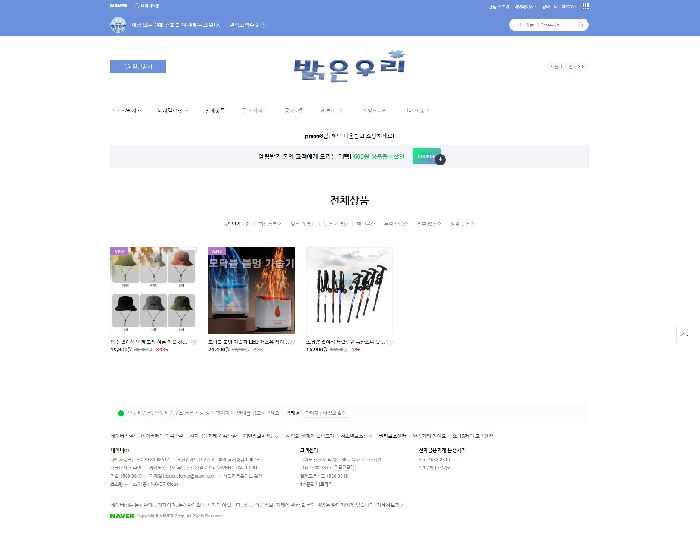Click the green dot notice icon
700x556 pixels.
[x=121, y=413]
